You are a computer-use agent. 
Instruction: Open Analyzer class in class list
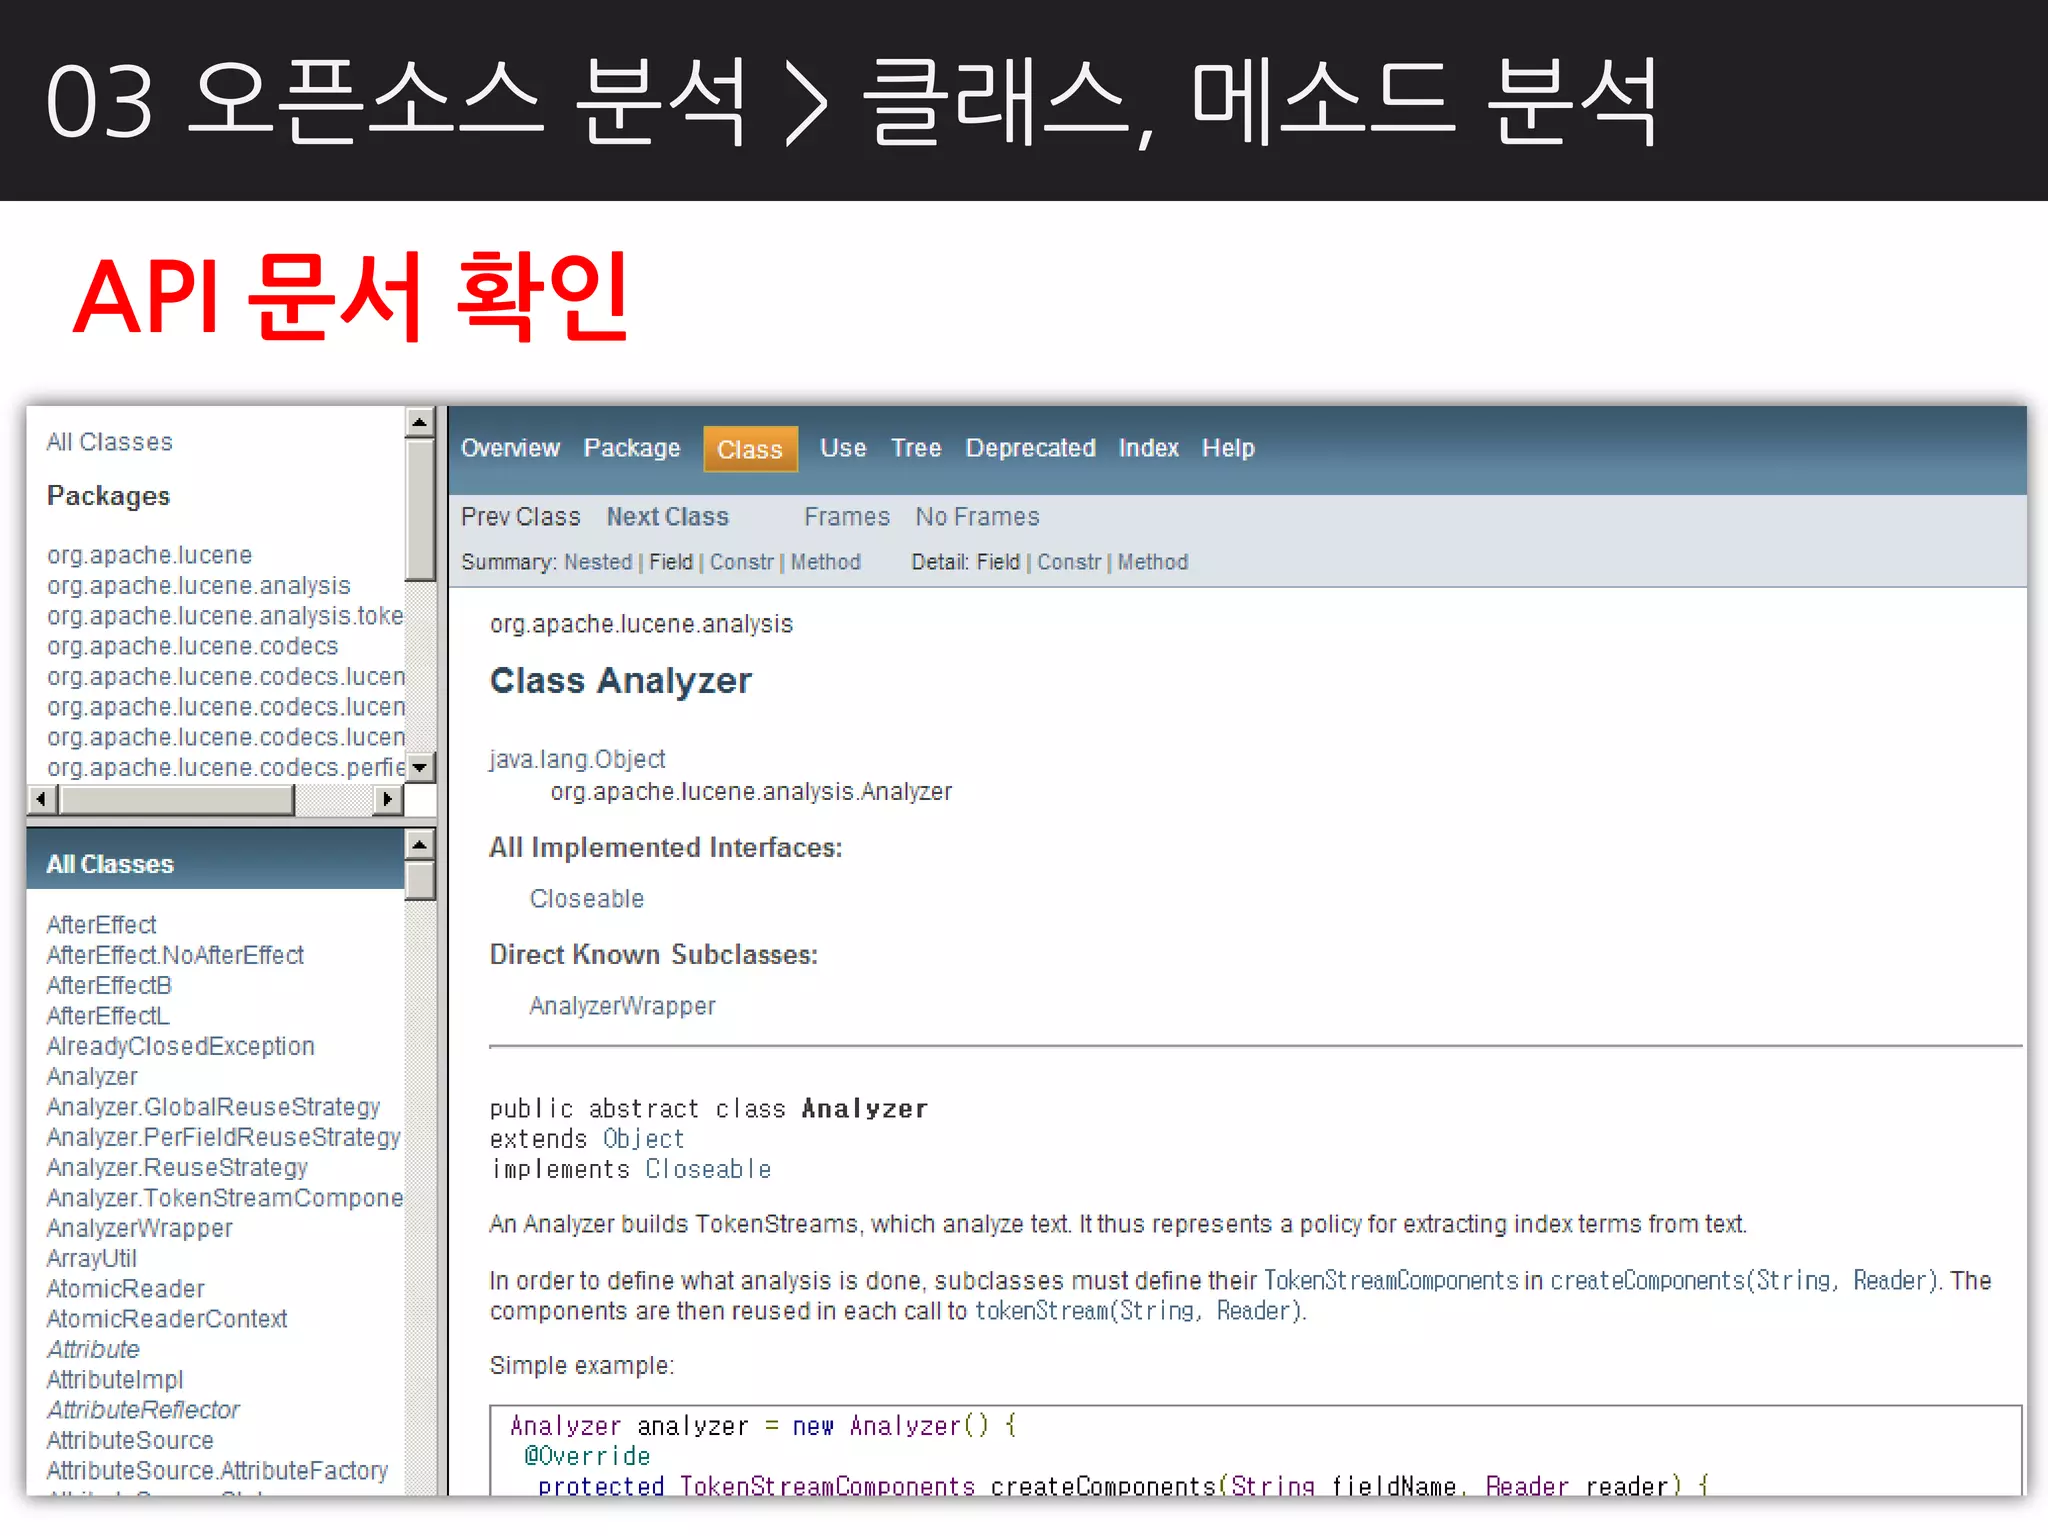92,1077
